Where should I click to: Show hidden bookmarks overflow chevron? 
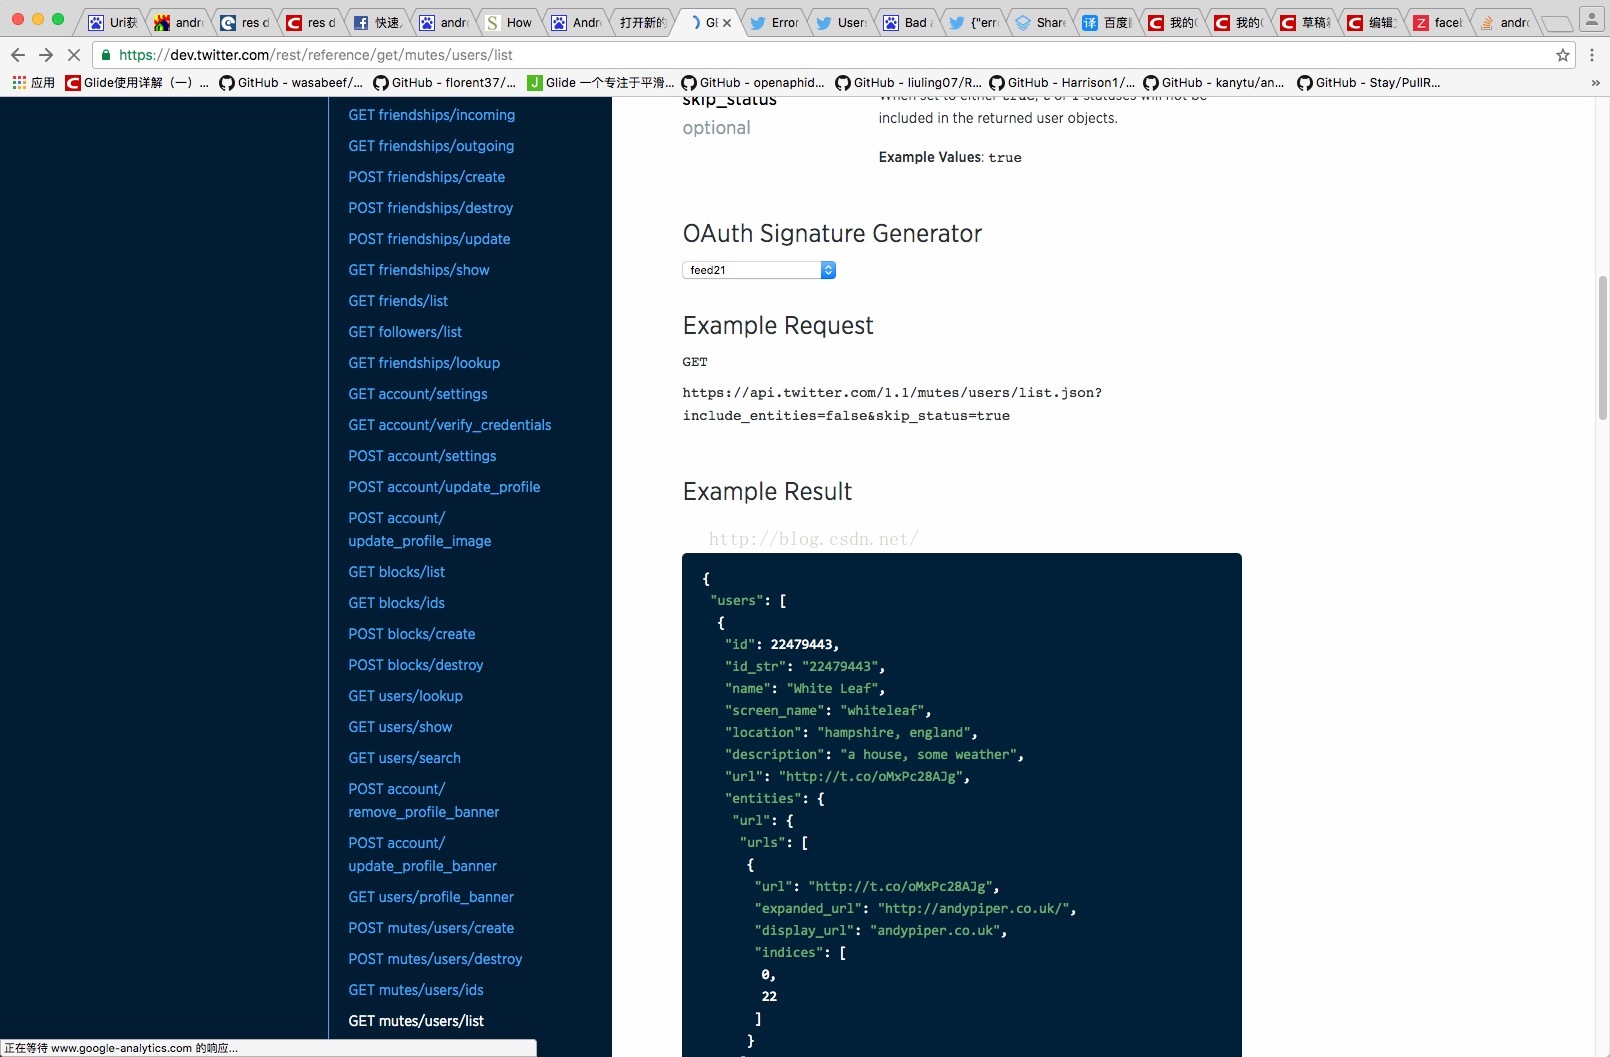pyautogui.click(x=1595, y=83)
